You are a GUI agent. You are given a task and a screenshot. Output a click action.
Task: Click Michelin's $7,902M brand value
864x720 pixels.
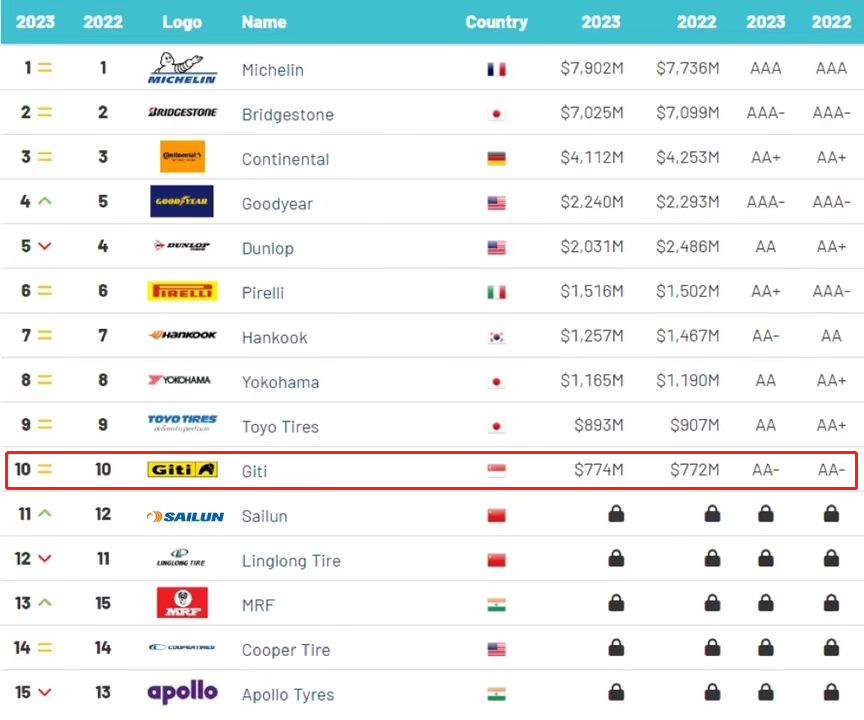(592, 69)
